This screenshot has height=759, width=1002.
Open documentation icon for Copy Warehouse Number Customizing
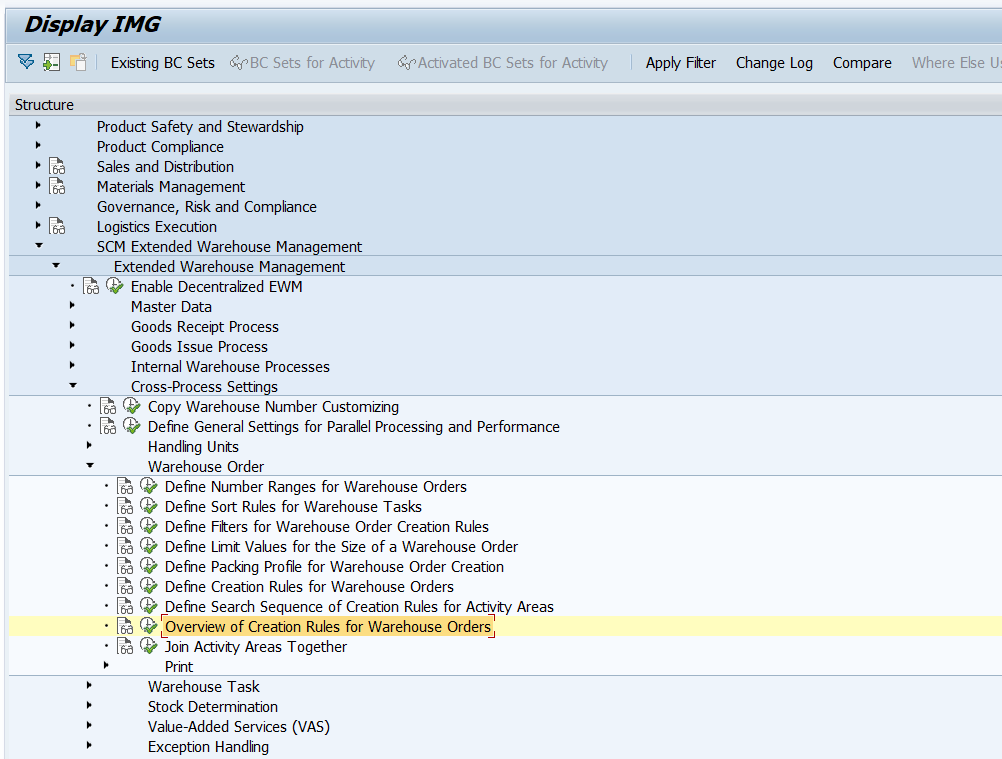click(x=108, y=407)
